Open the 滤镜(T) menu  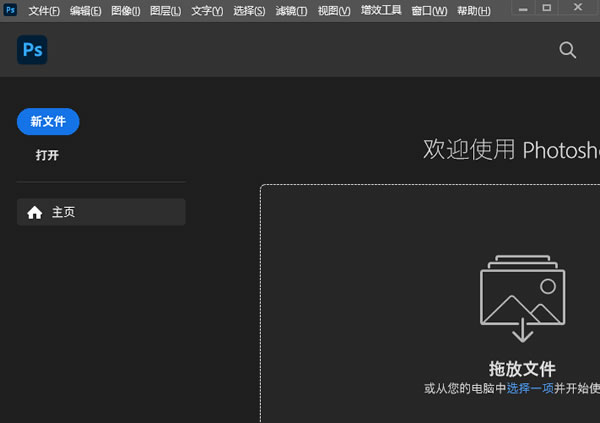point(291,11)
